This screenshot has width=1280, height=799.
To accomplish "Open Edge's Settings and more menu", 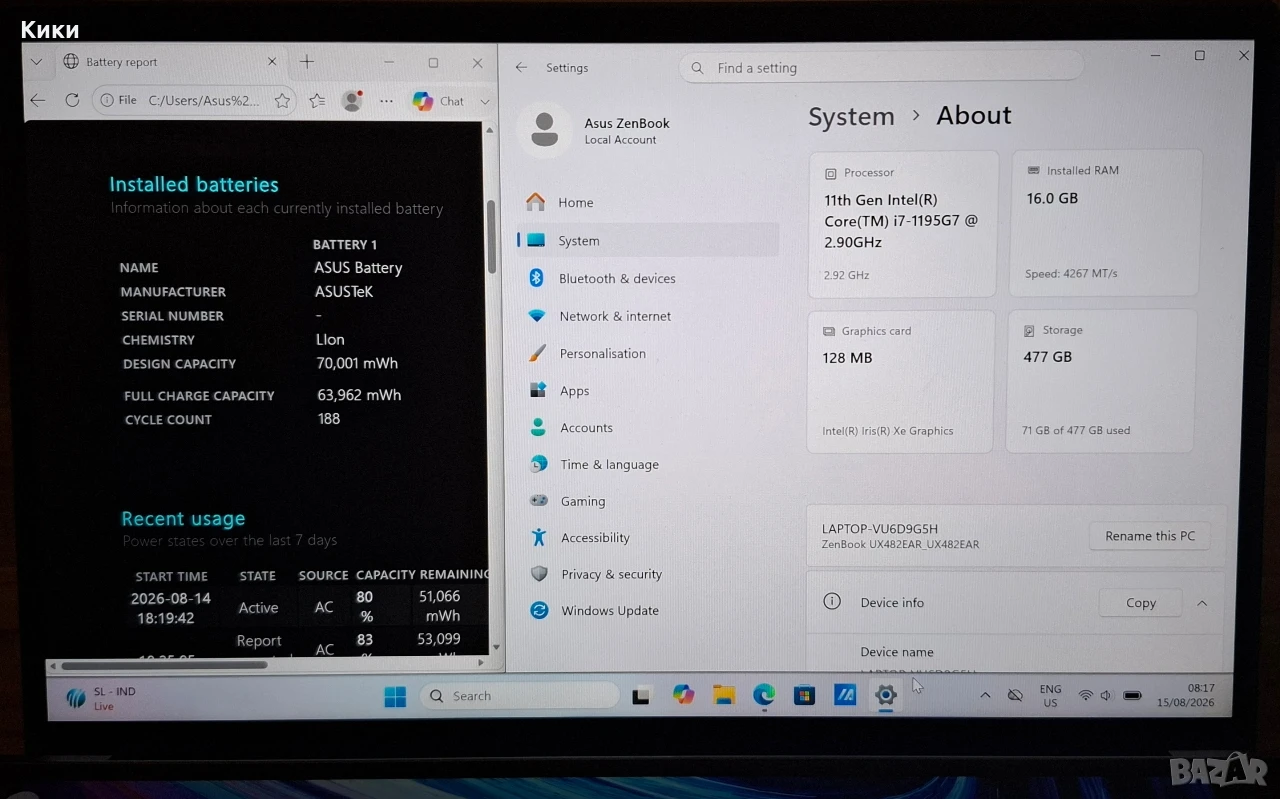I will pyautogui.click(x=386, y=101).
